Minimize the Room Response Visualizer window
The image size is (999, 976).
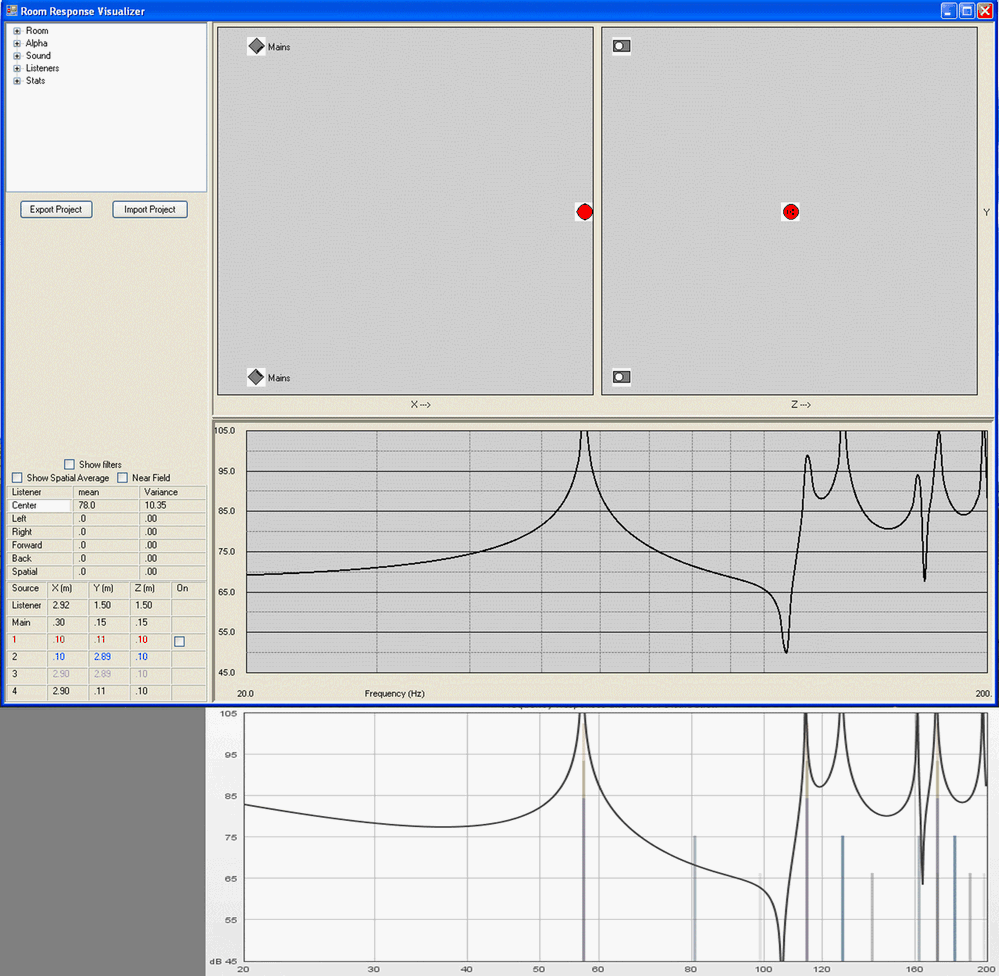[x=949, y=11]
